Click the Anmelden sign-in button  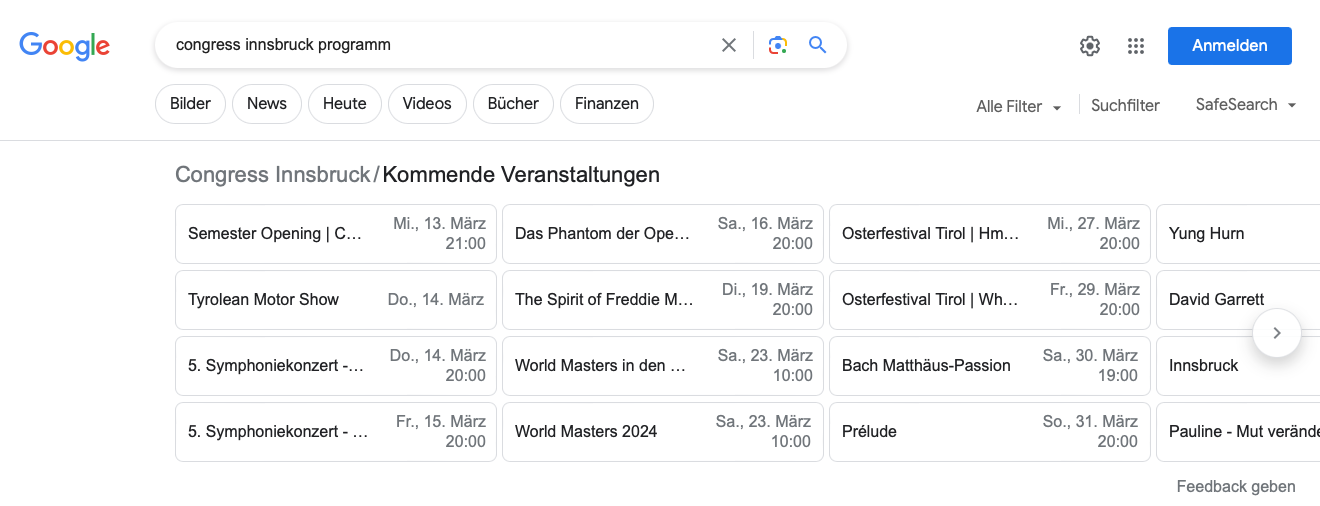pyautogui.click(x=1229, y=46)
